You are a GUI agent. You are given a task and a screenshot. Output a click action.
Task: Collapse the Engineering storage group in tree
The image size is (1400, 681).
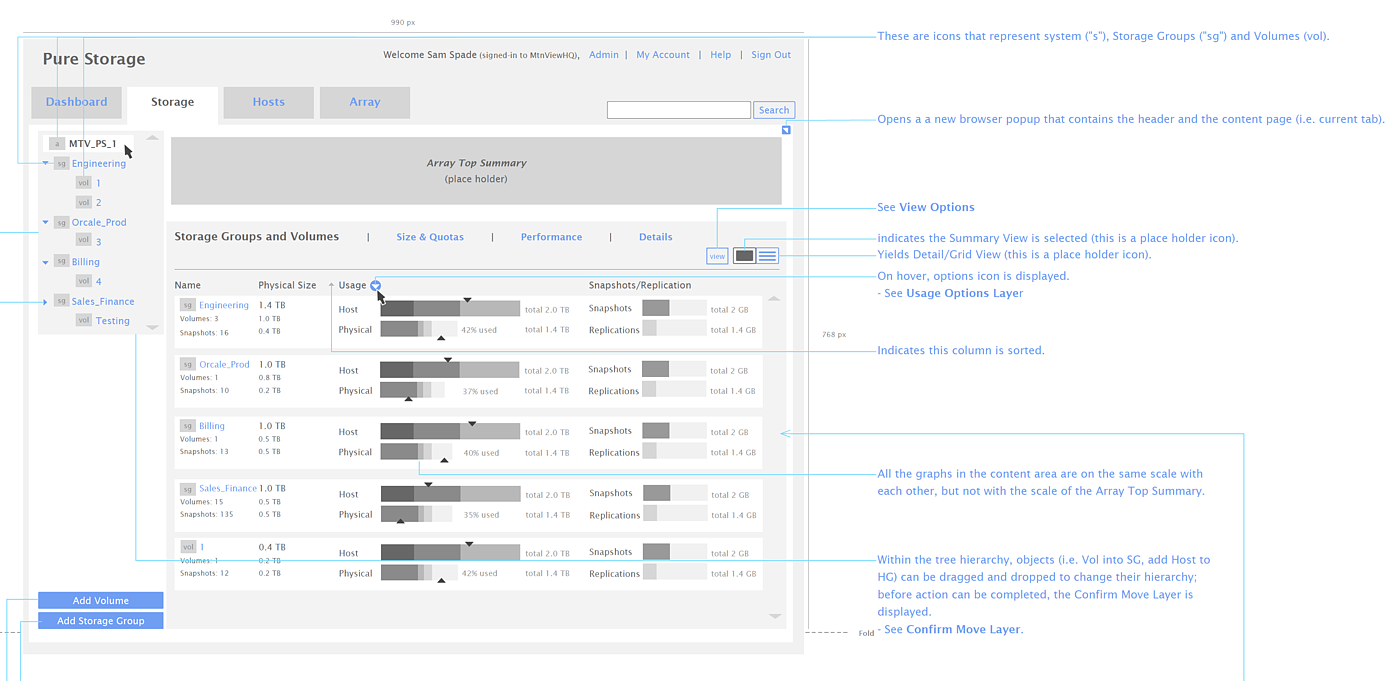pos(45,164)
